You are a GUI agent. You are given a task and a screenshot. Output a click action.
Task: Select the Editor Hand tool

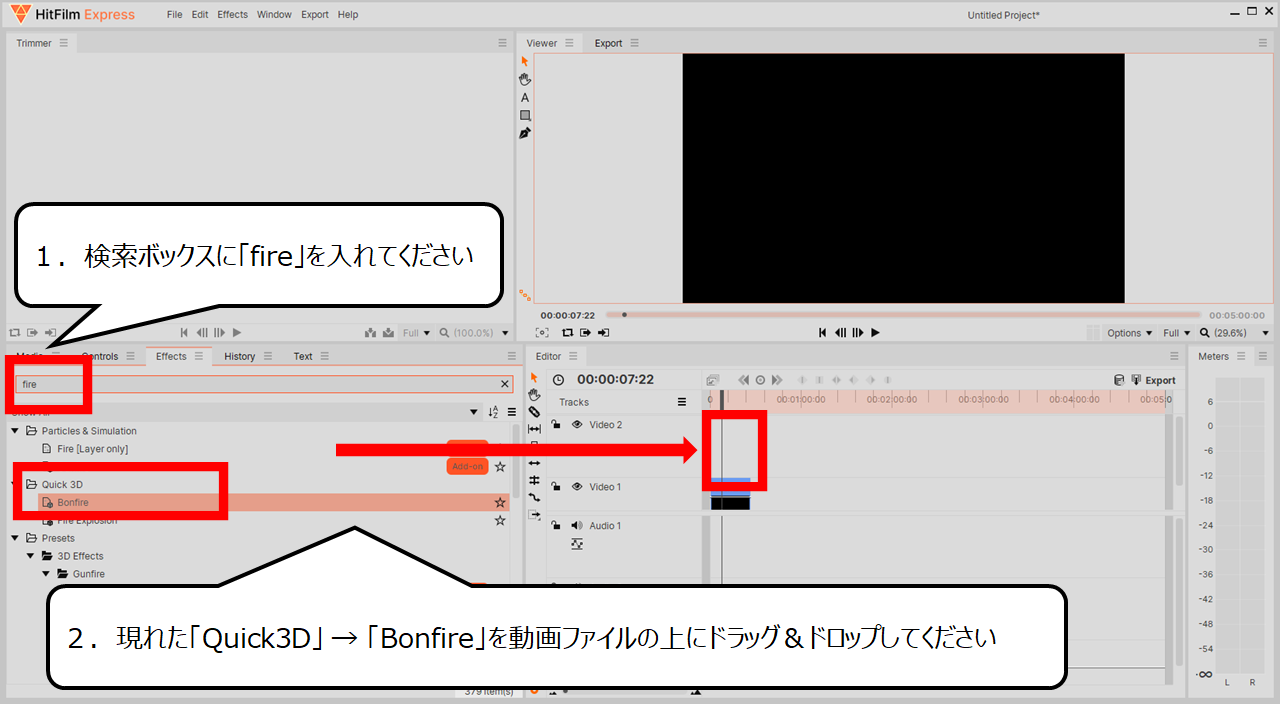tap(534, 394)
